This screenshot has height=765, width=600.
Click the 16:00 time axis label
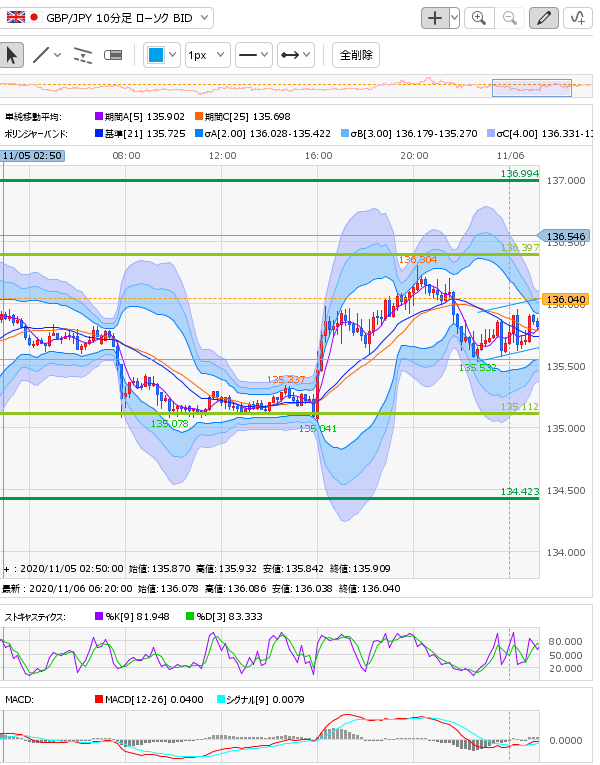[319, 156]
